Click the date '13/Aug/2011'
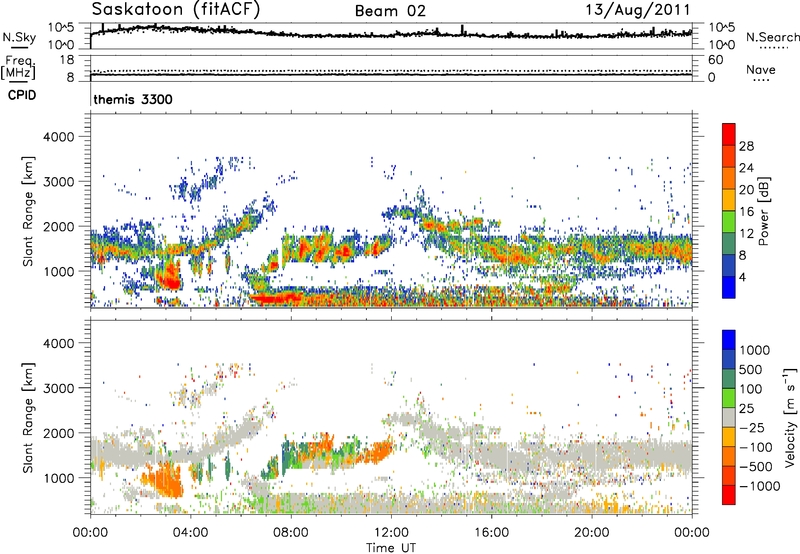The image size is (800, 554). tap(638, 9)
